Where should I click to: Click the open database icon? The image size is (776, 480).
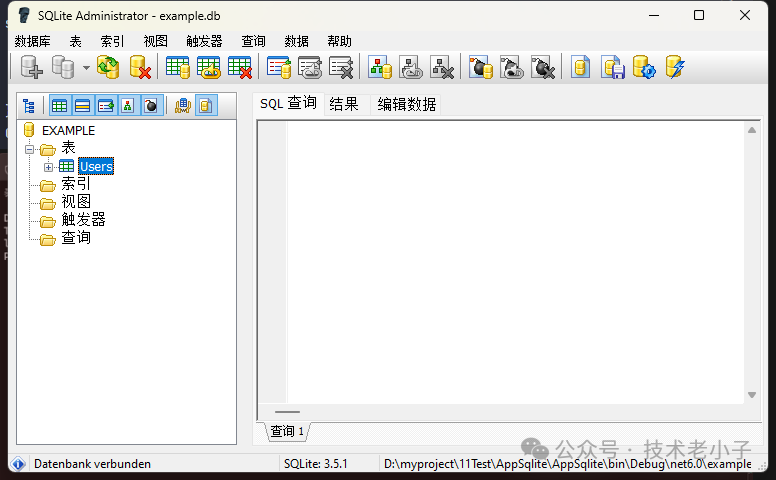63,67
